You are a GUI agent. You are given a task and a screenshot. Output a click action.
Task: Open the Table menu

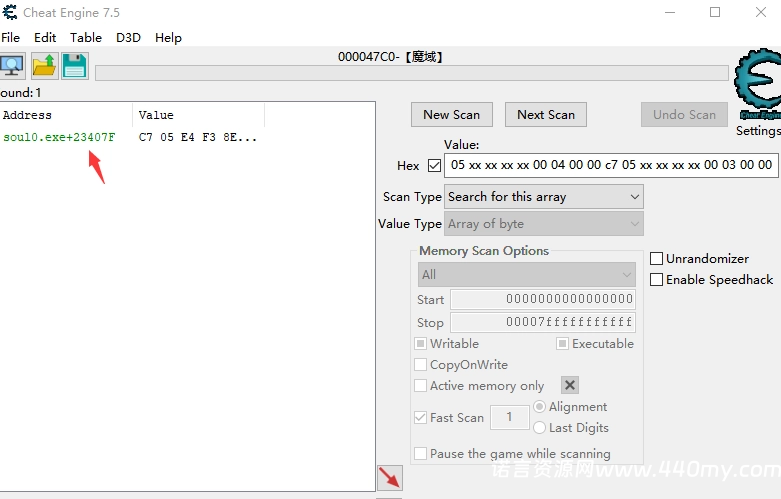(x=86, y=37)
